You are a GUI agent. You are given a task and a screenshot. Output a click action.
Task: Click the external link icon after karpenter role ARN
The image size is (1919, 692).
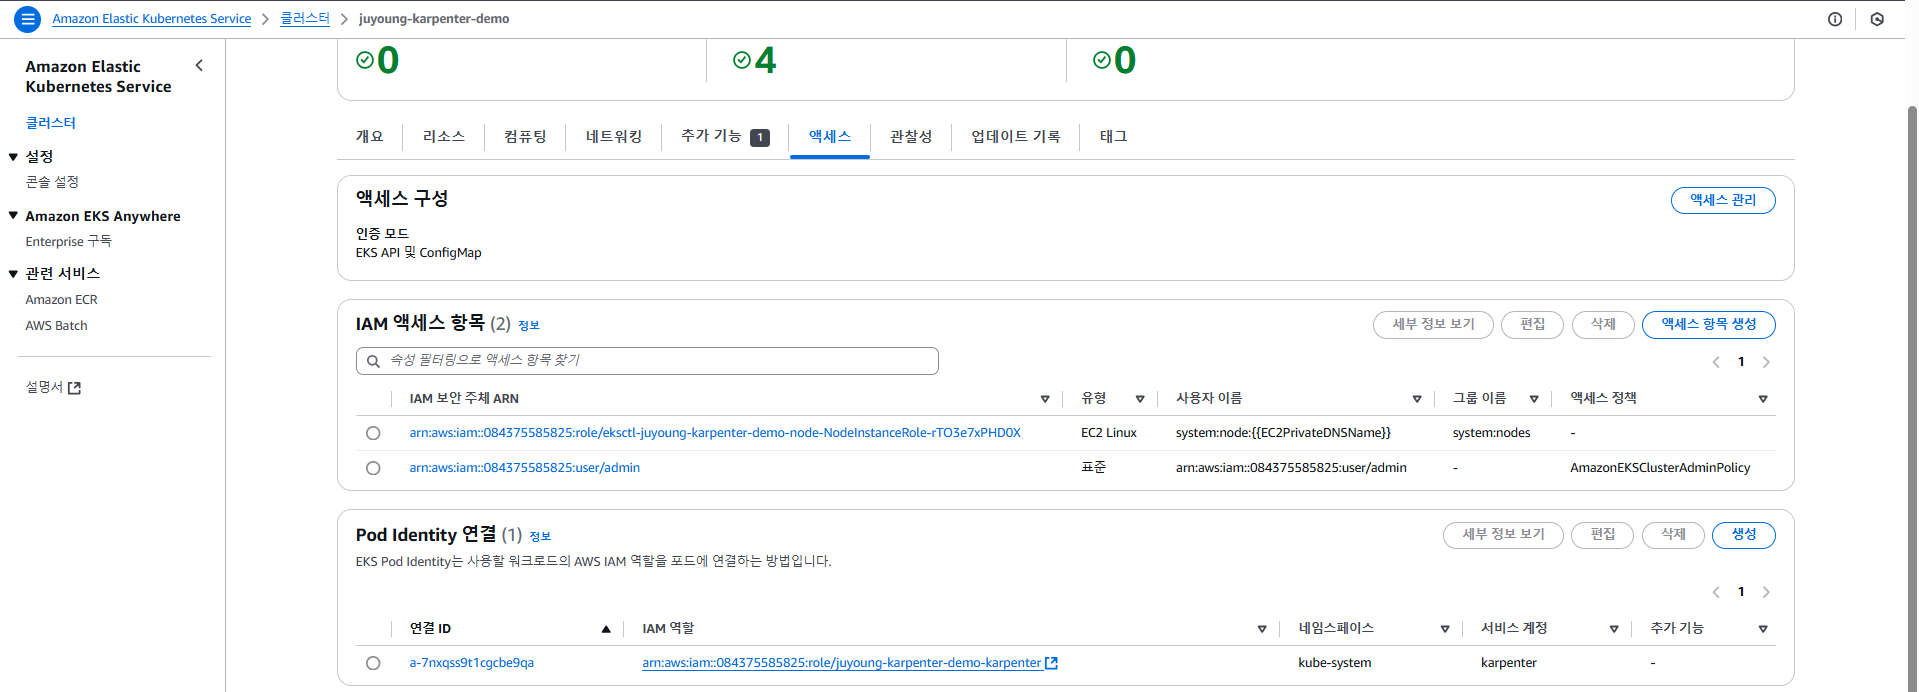pos(1051,663)
